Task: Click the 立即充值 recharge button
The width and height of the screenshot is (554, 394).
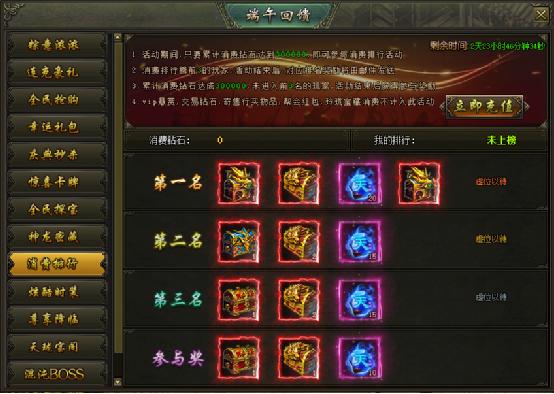Action: [x=484, y=106]
